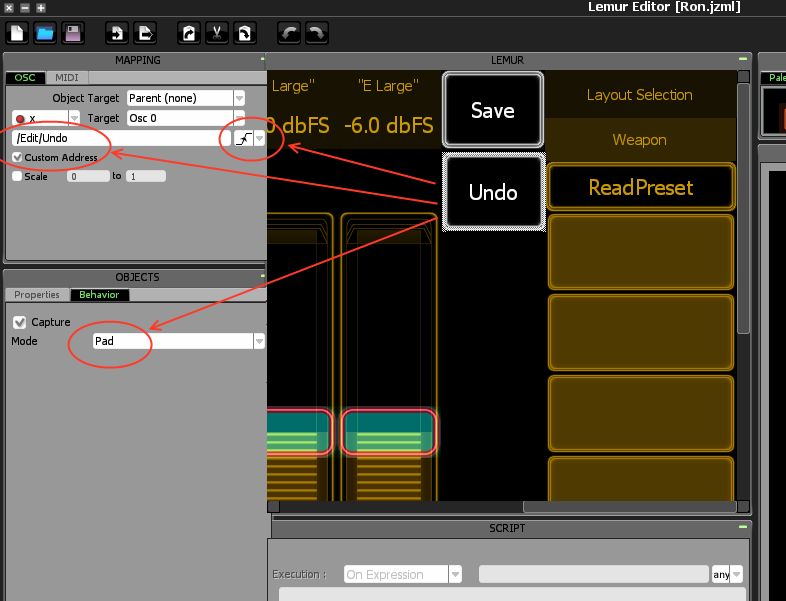Open the Execution On Expression dropdown
Viewport: 786px width, 601px height.
[x=455, y=574]
